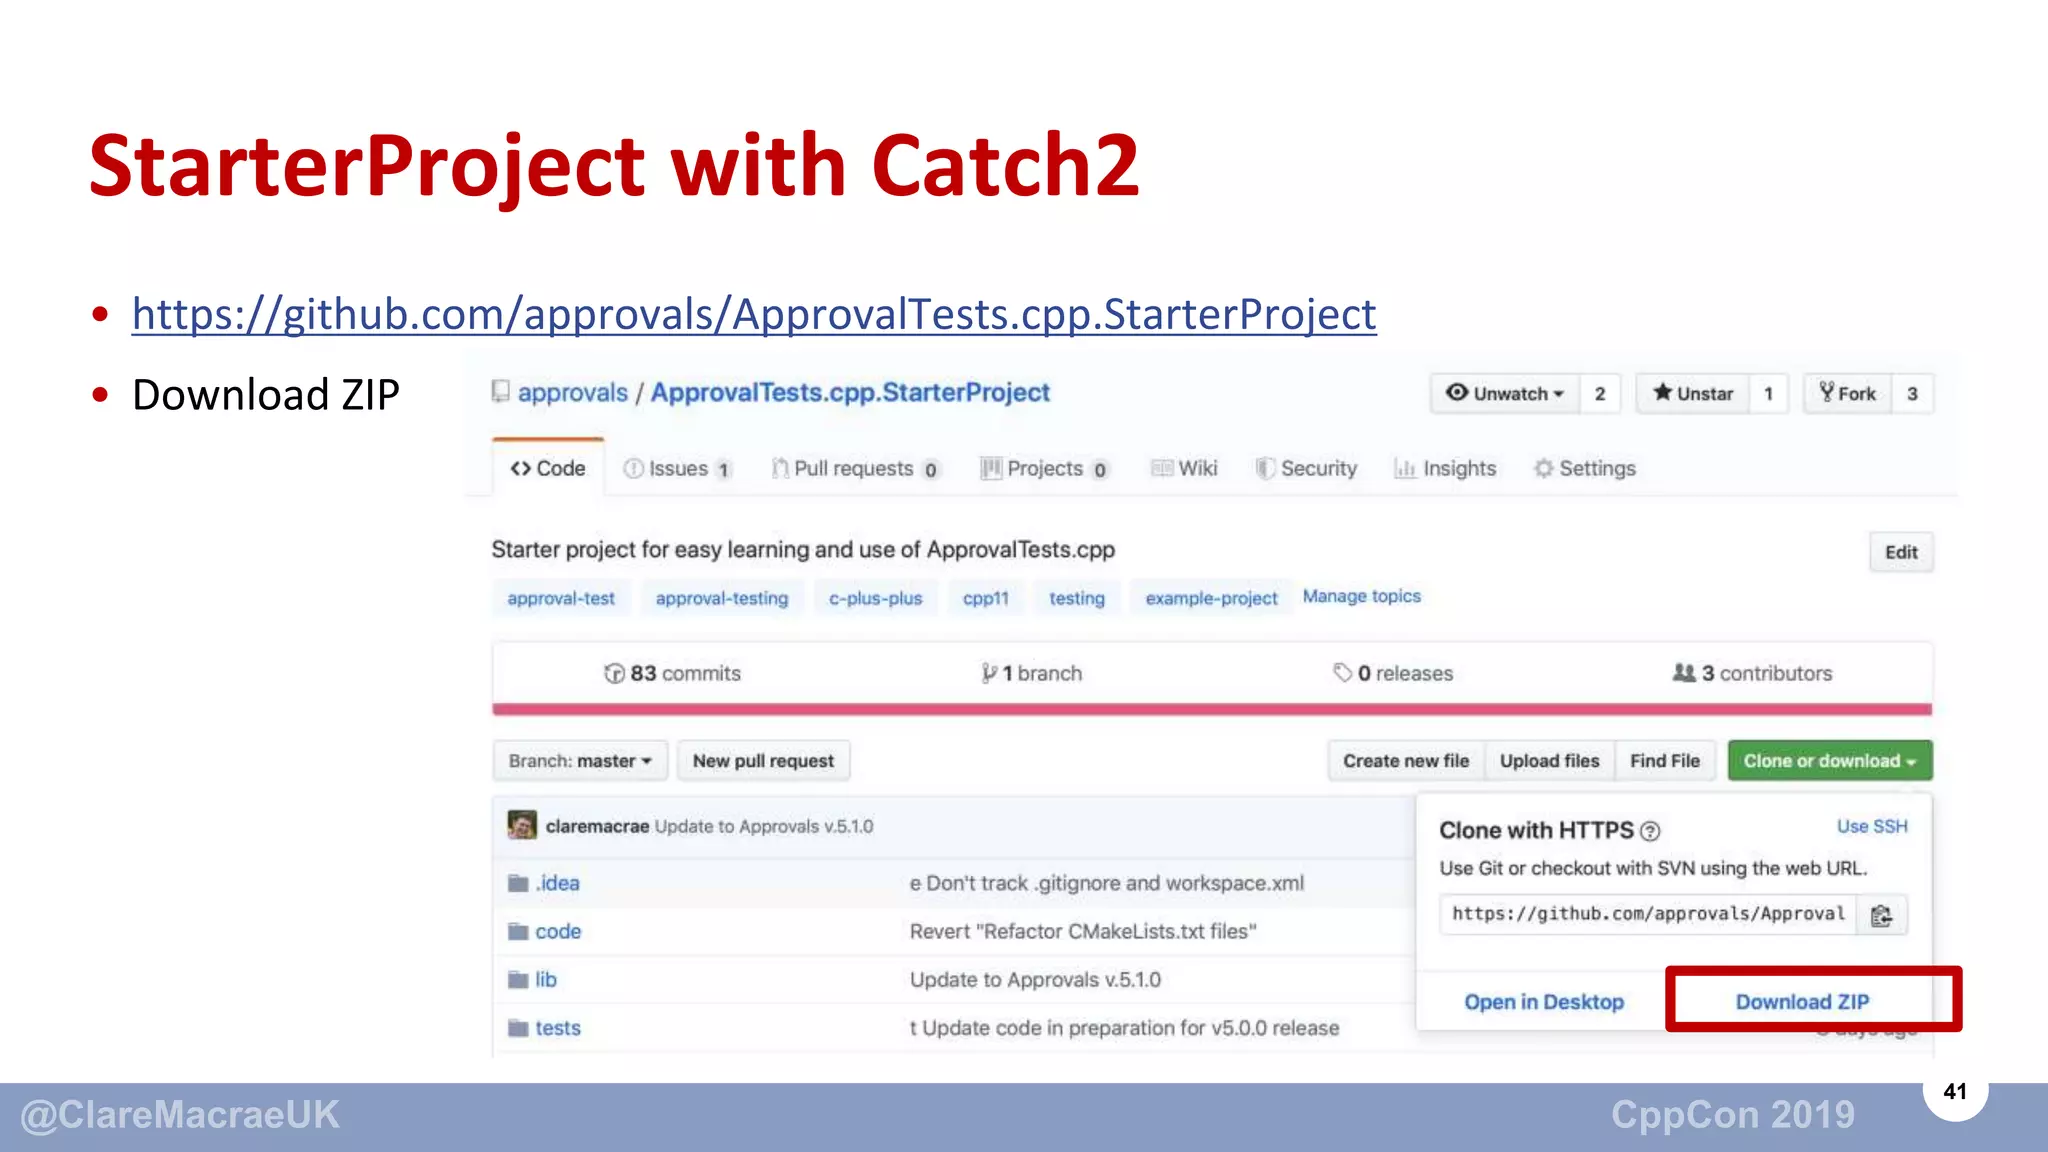Click the repository book icon
The image size is (2048, 1152).
coord(501,392)
